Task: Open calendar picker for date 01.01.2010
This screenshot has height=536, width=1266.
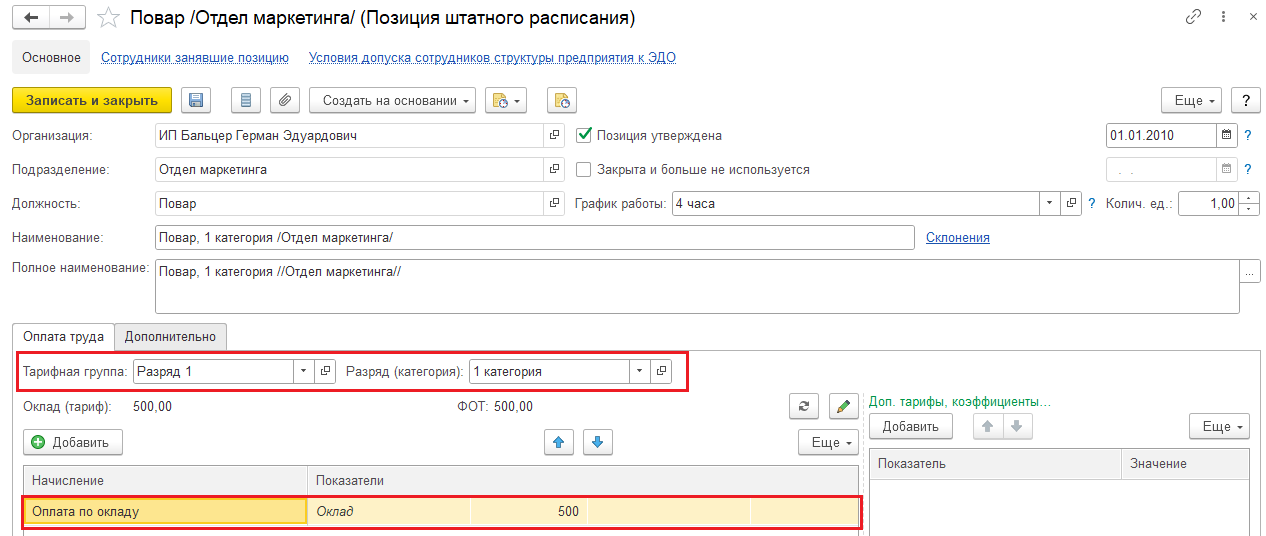Action: (x=1226, y=136)
